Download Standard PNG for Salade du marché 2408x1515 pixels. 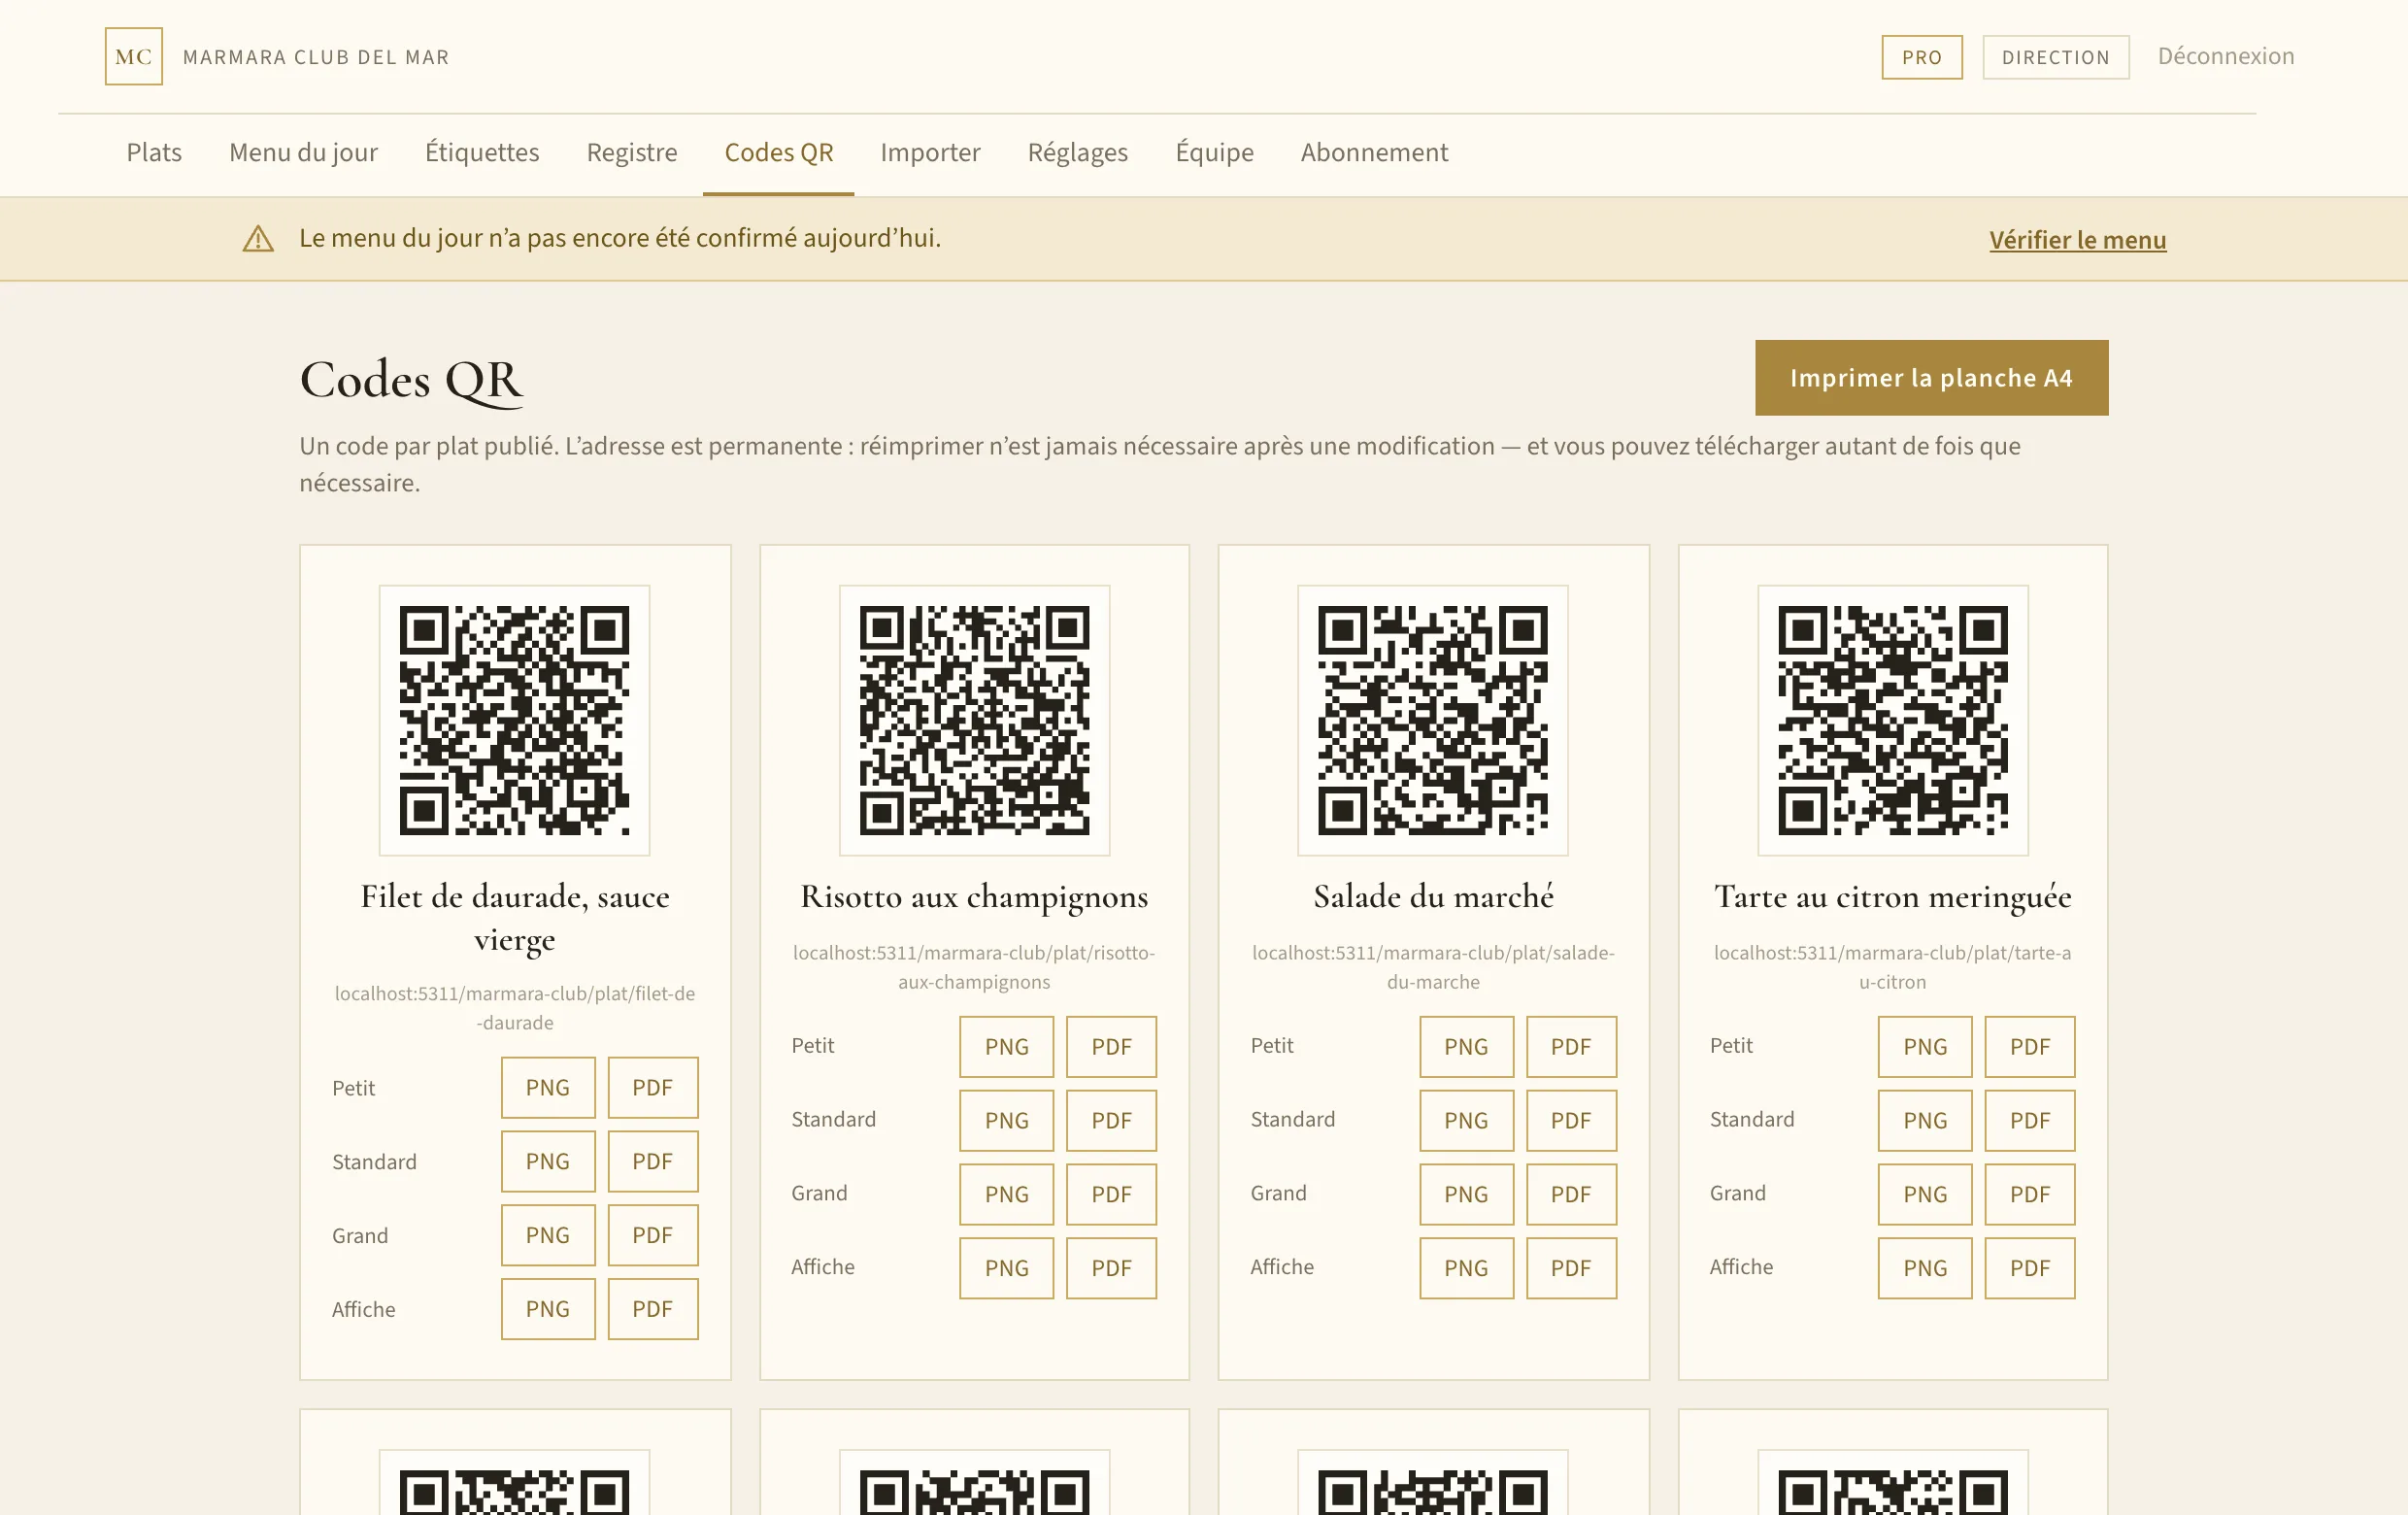pyautogui.click(x=1467, y=1121)
